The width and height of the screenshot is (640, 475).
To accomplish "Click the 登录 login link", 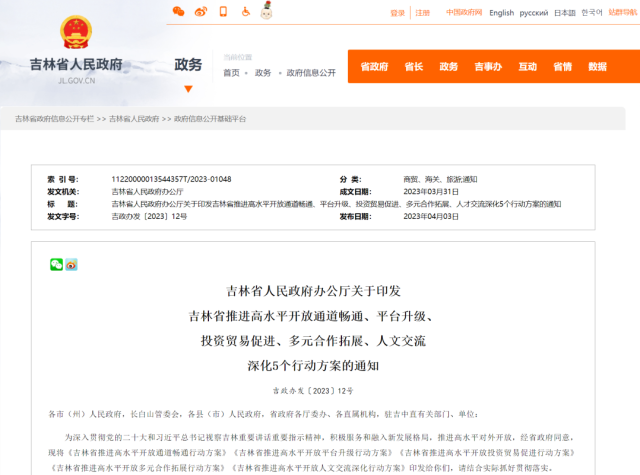I will coord(397,13).
